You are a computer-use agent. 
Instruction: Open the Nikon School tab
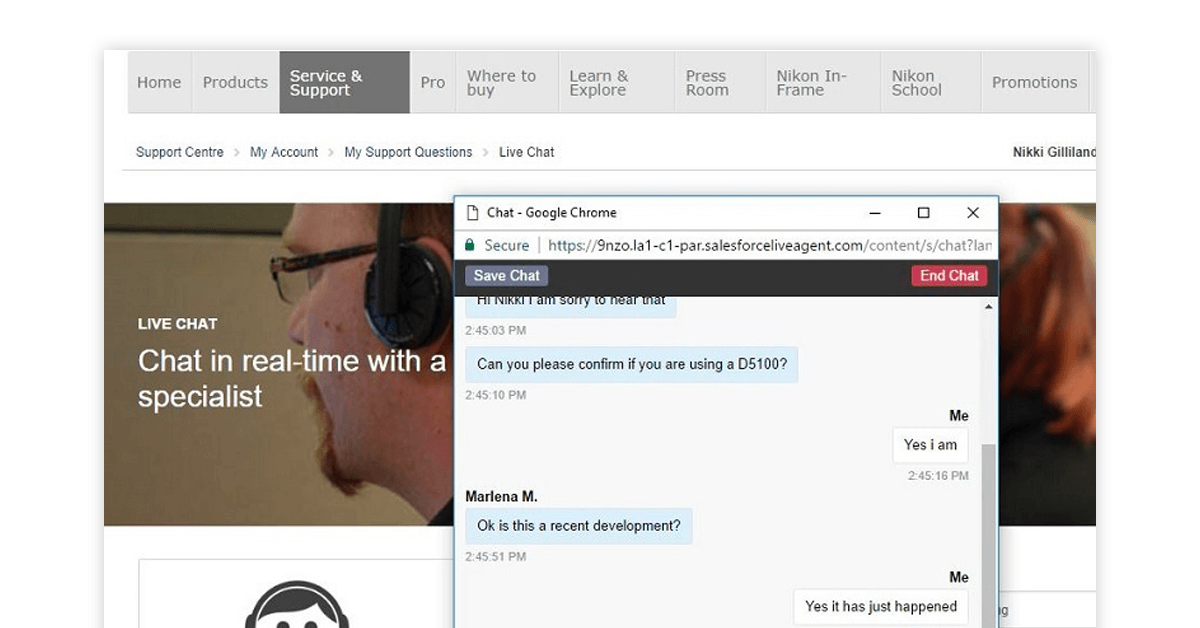[931, 83]
